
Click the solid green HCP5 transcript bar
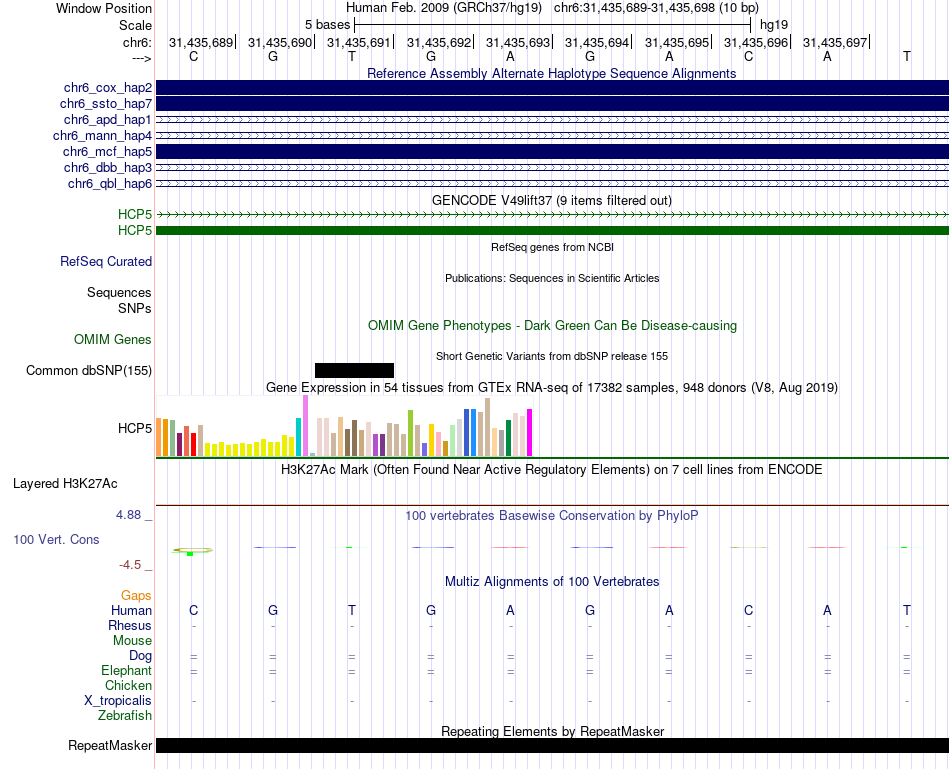point(552,230)
